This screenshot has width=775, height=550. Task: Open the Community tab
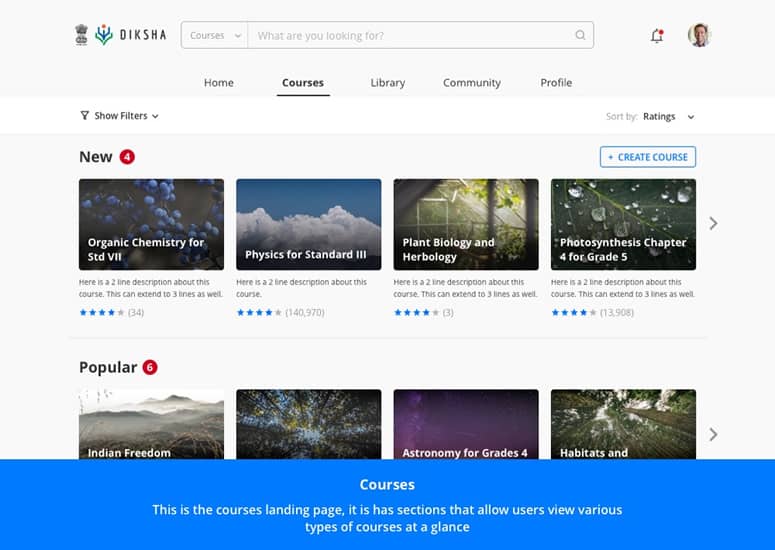pyautogui.click(x=472, y=83)
